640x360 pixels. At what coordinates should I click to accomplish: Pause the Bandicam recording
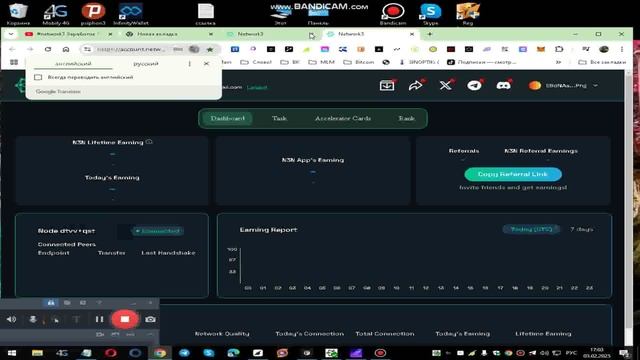coord(99,319)
